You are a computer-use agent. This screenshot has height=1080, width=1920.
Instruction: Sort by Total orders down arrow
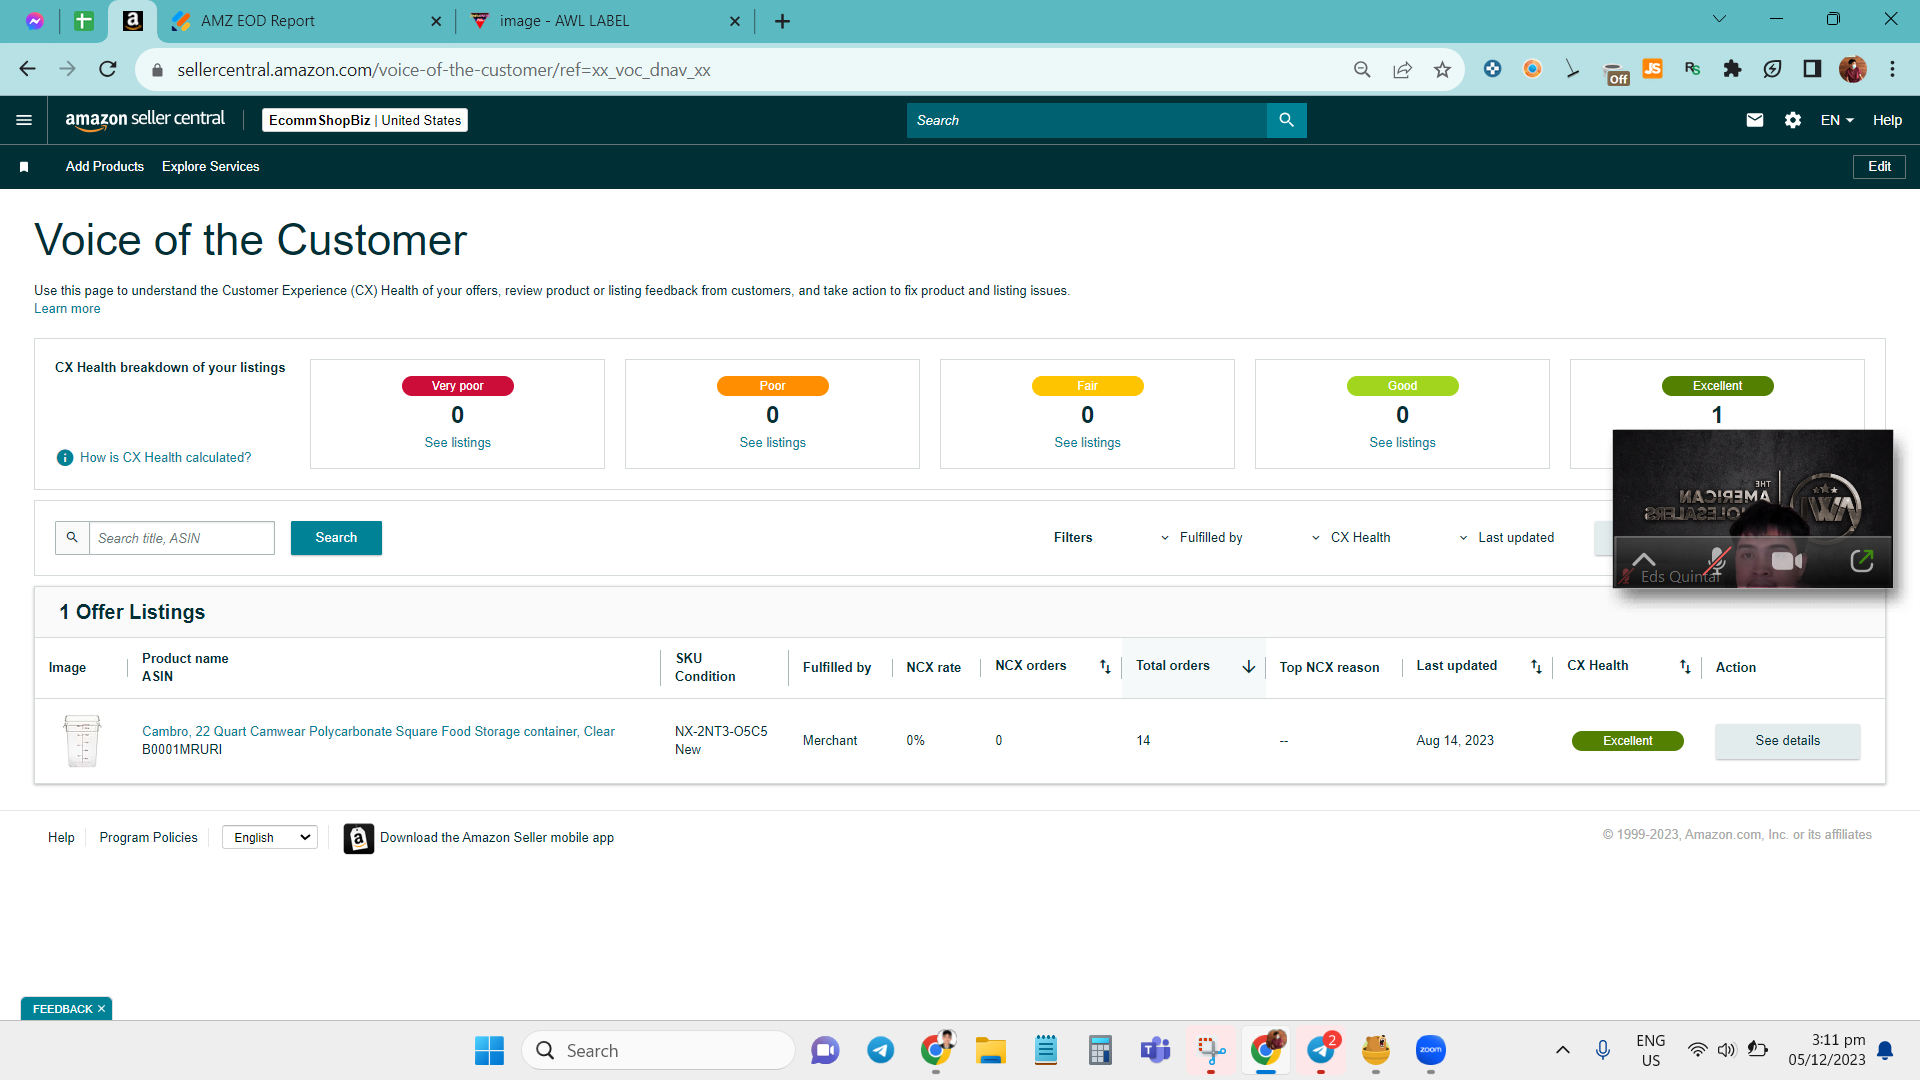point(1249,667)
